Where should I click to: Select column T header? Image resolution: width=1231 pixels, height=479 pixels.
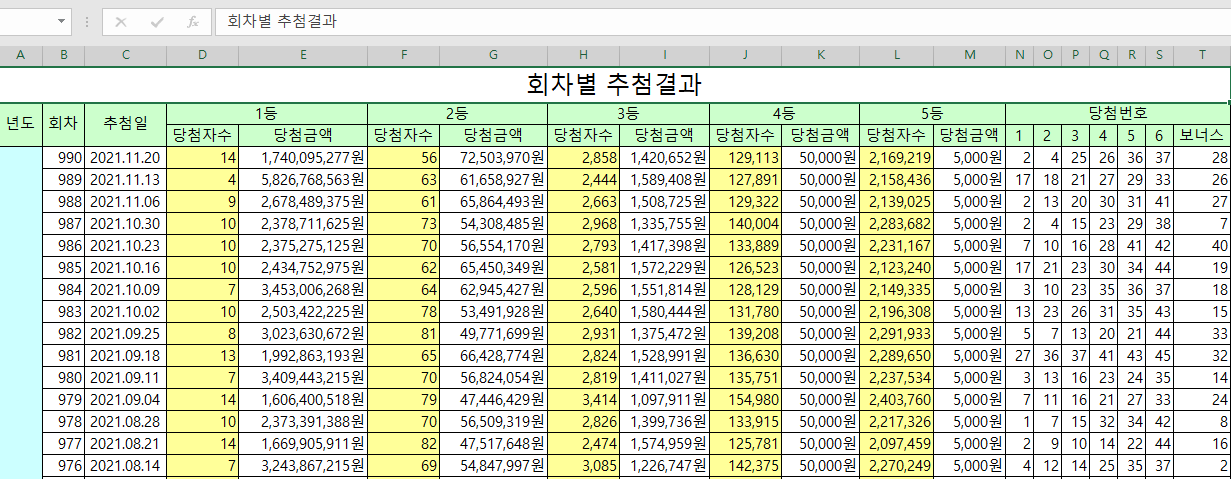[x=1202, y=55]
